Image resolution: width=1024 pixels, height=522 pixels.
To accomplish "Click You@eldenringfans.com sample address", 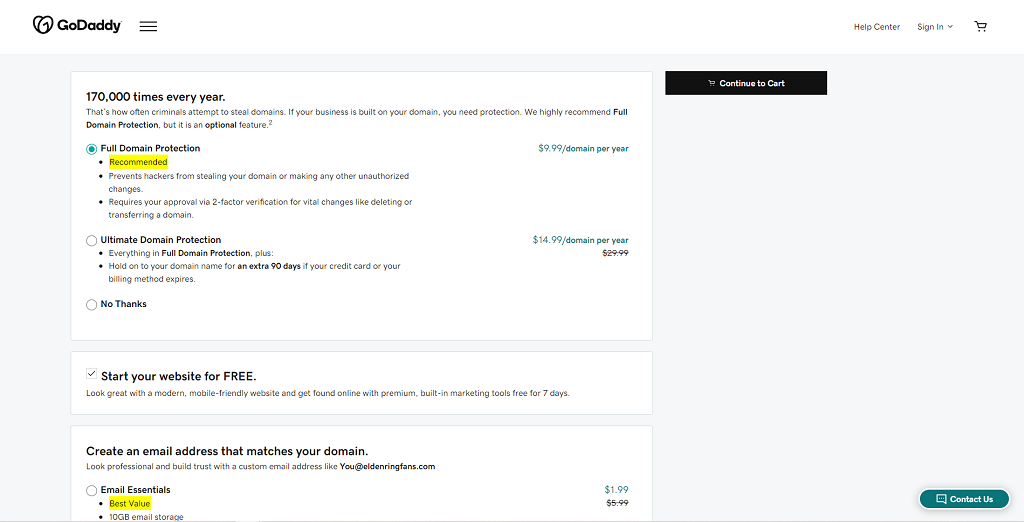I will 387,466.
